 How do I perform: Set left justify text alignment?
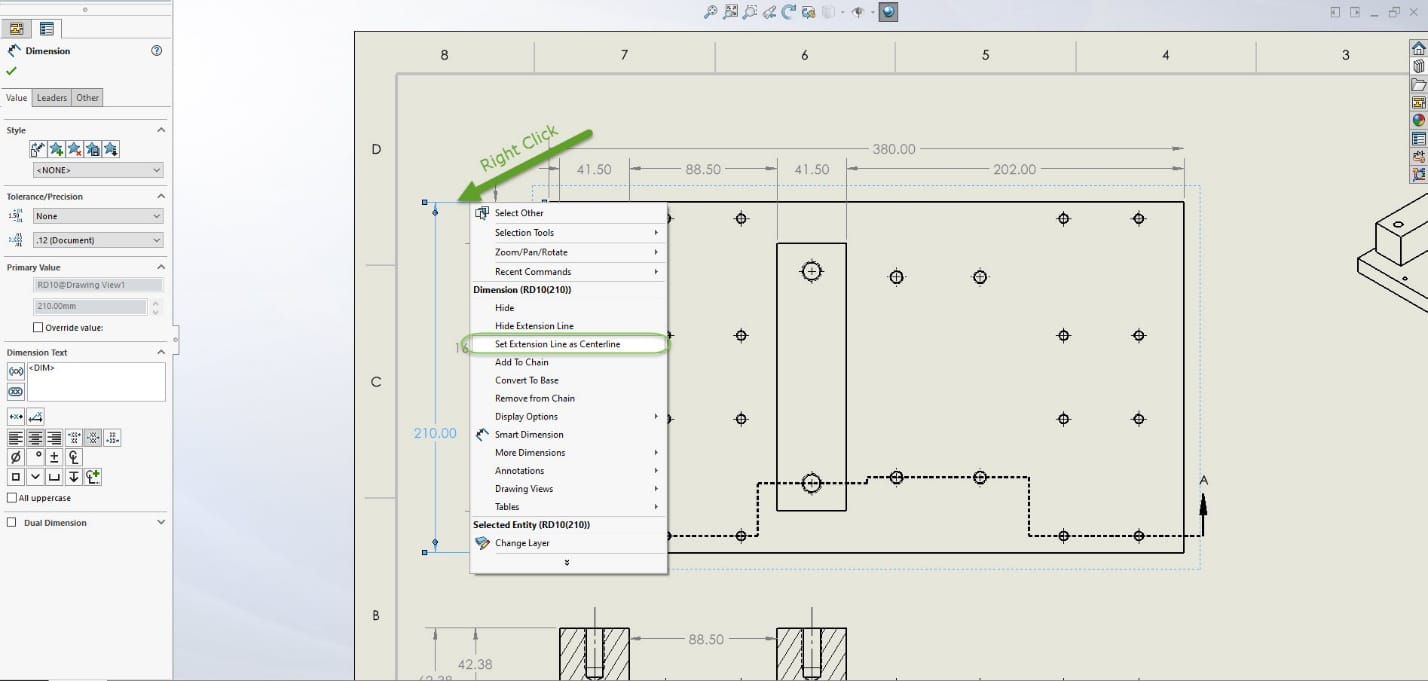(16, 438)
